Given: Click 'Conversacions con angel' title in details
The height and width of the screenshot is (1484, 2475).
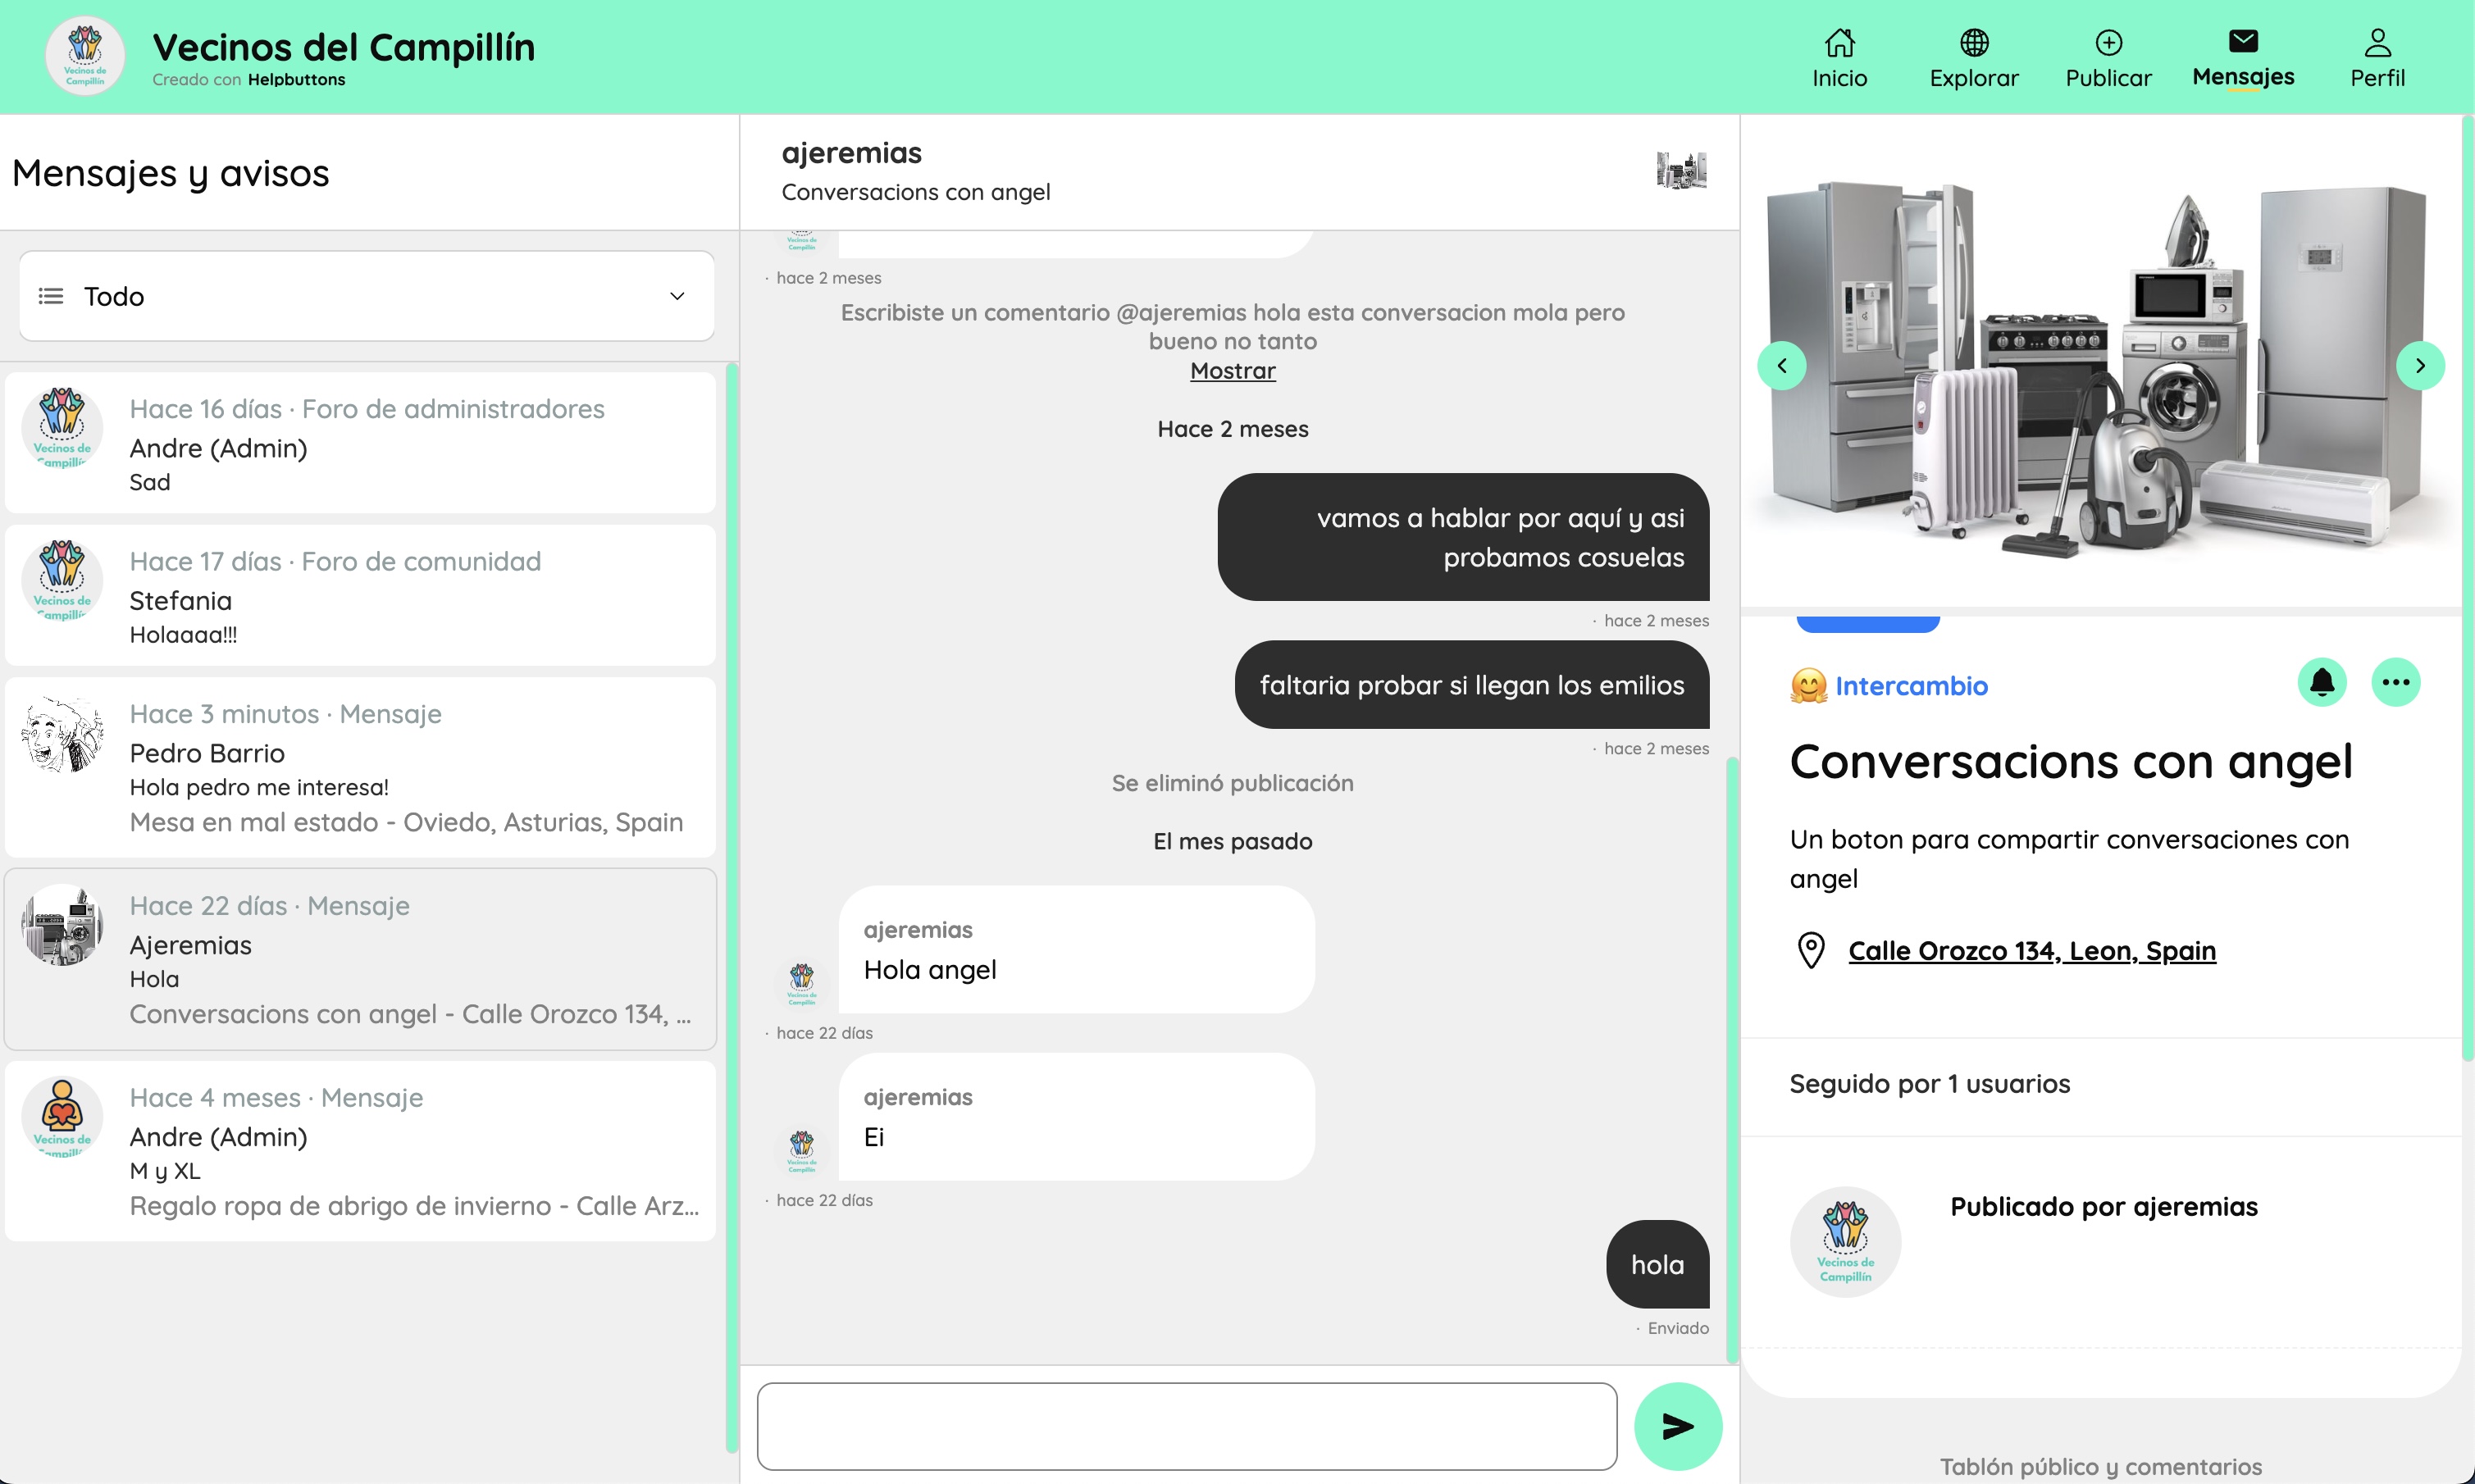Looking at the screenshot, I should tap(2070, 761).
